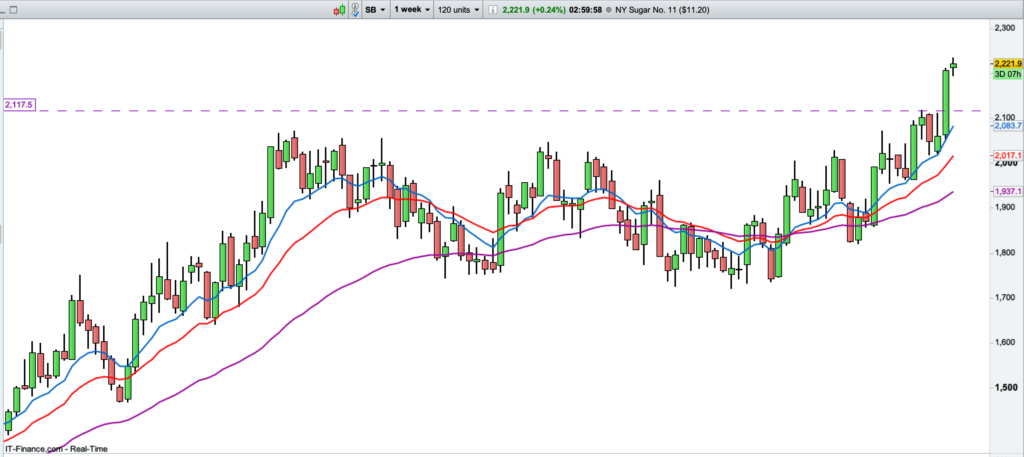Click the red 2,017.1 moving average label

coord(1006,157)
